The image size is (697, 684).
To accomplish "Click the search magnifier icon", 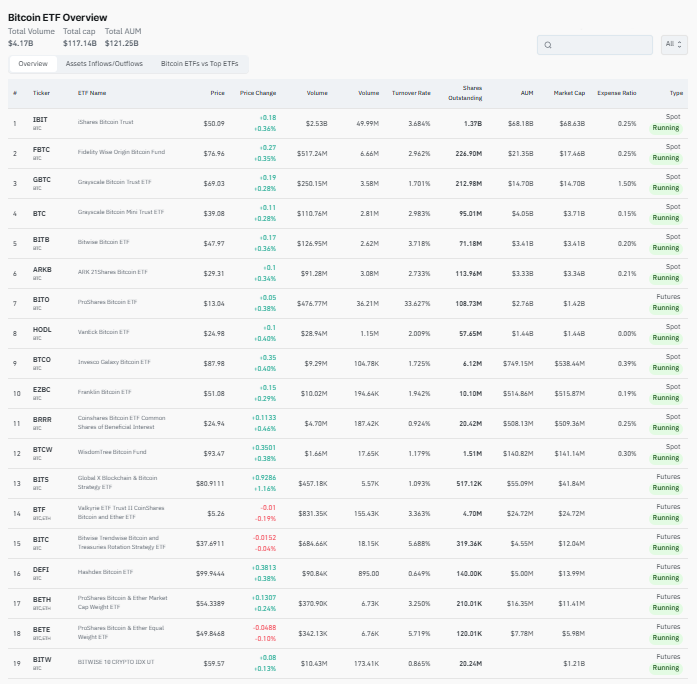I will point(548,45).
